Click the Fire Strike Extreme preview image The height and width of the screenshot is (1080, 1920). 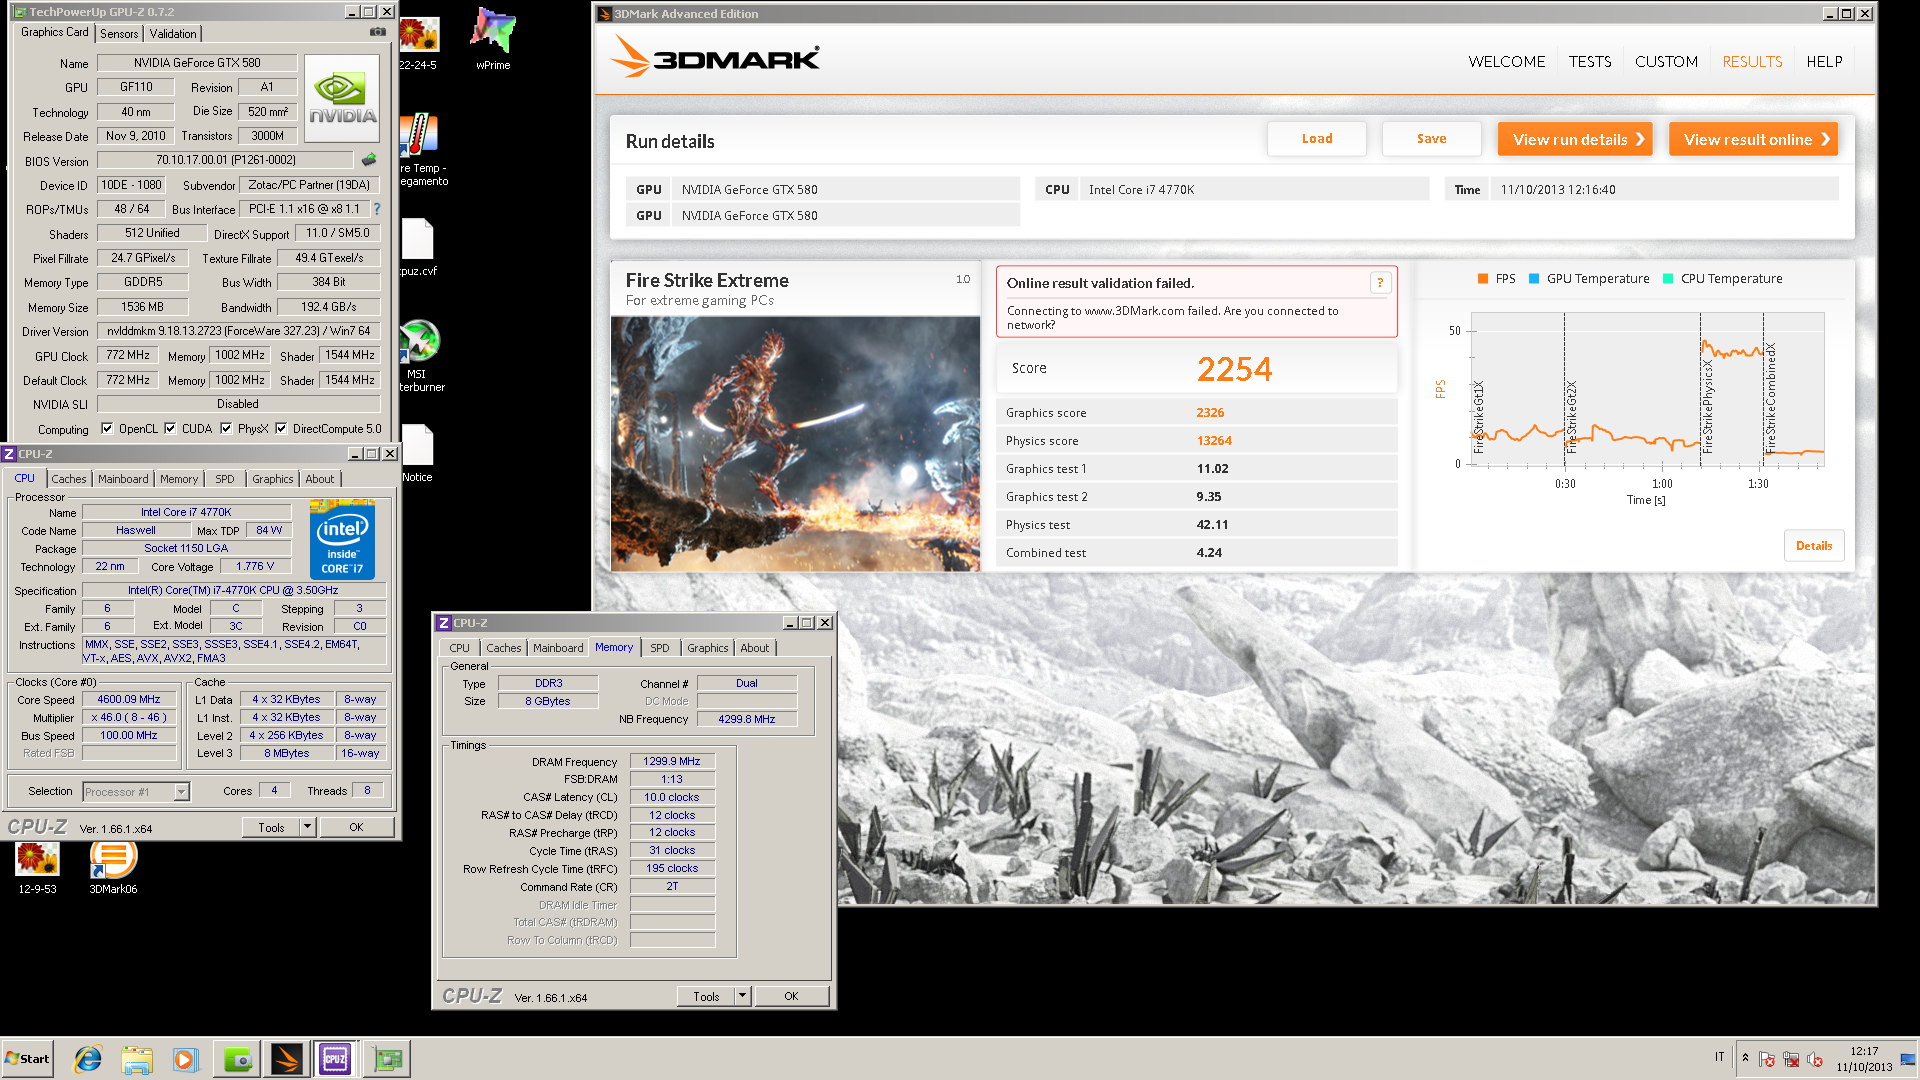796,444
